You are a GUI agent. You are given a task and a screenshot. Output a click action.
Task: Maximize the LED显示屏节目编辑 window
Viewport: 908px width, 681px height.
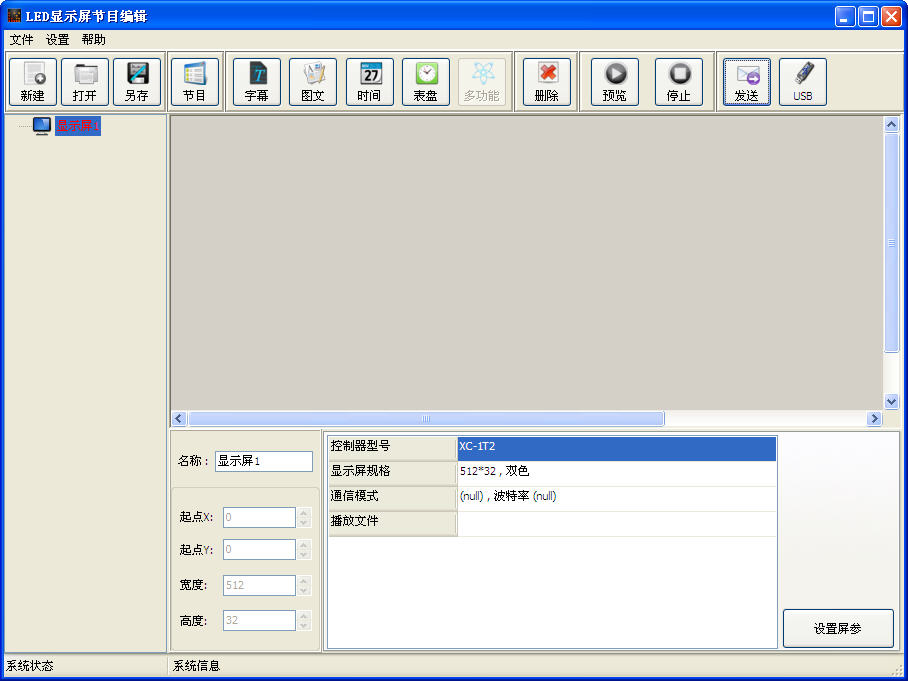(868, 16)
